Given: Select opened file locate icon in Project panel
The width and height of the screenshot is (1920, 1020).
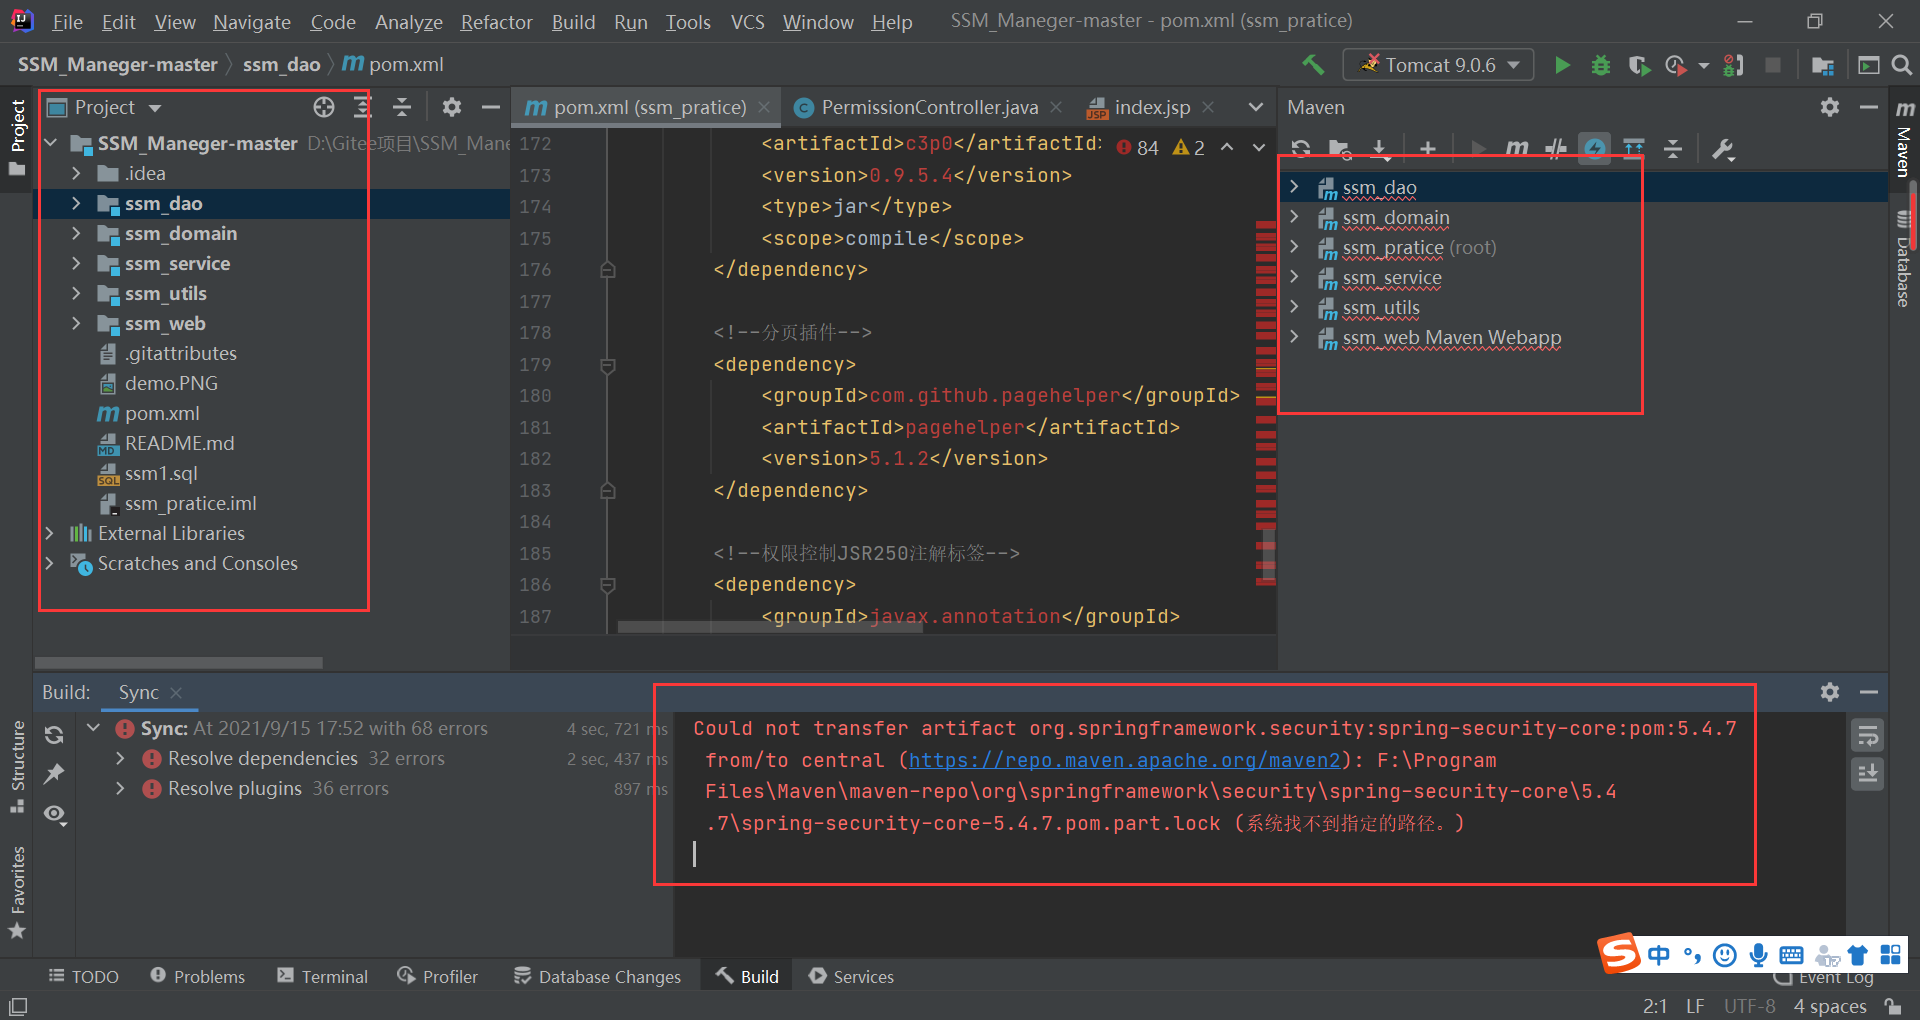Looking at the screenshot, I should (x=323, y=107).
